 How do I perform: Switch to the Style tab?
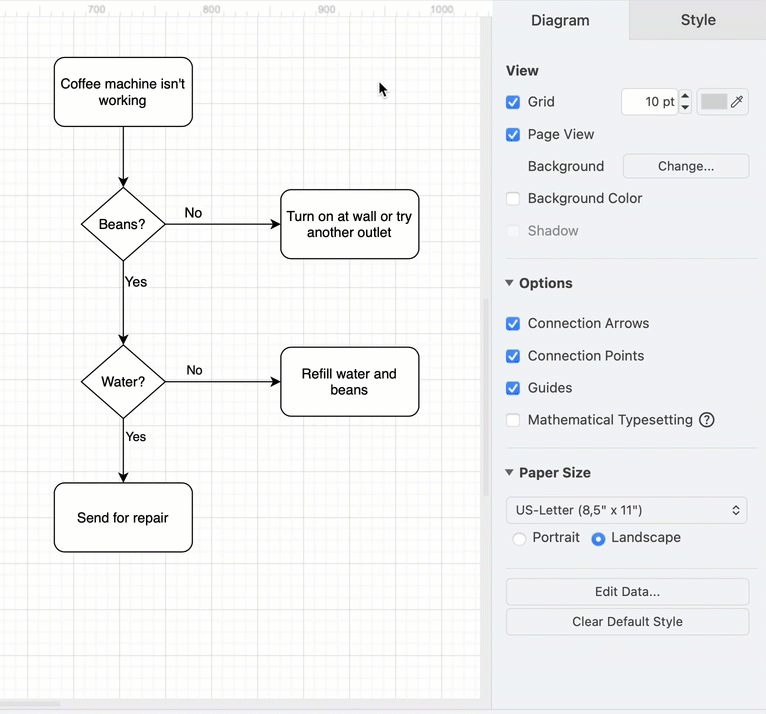(698, 20)
